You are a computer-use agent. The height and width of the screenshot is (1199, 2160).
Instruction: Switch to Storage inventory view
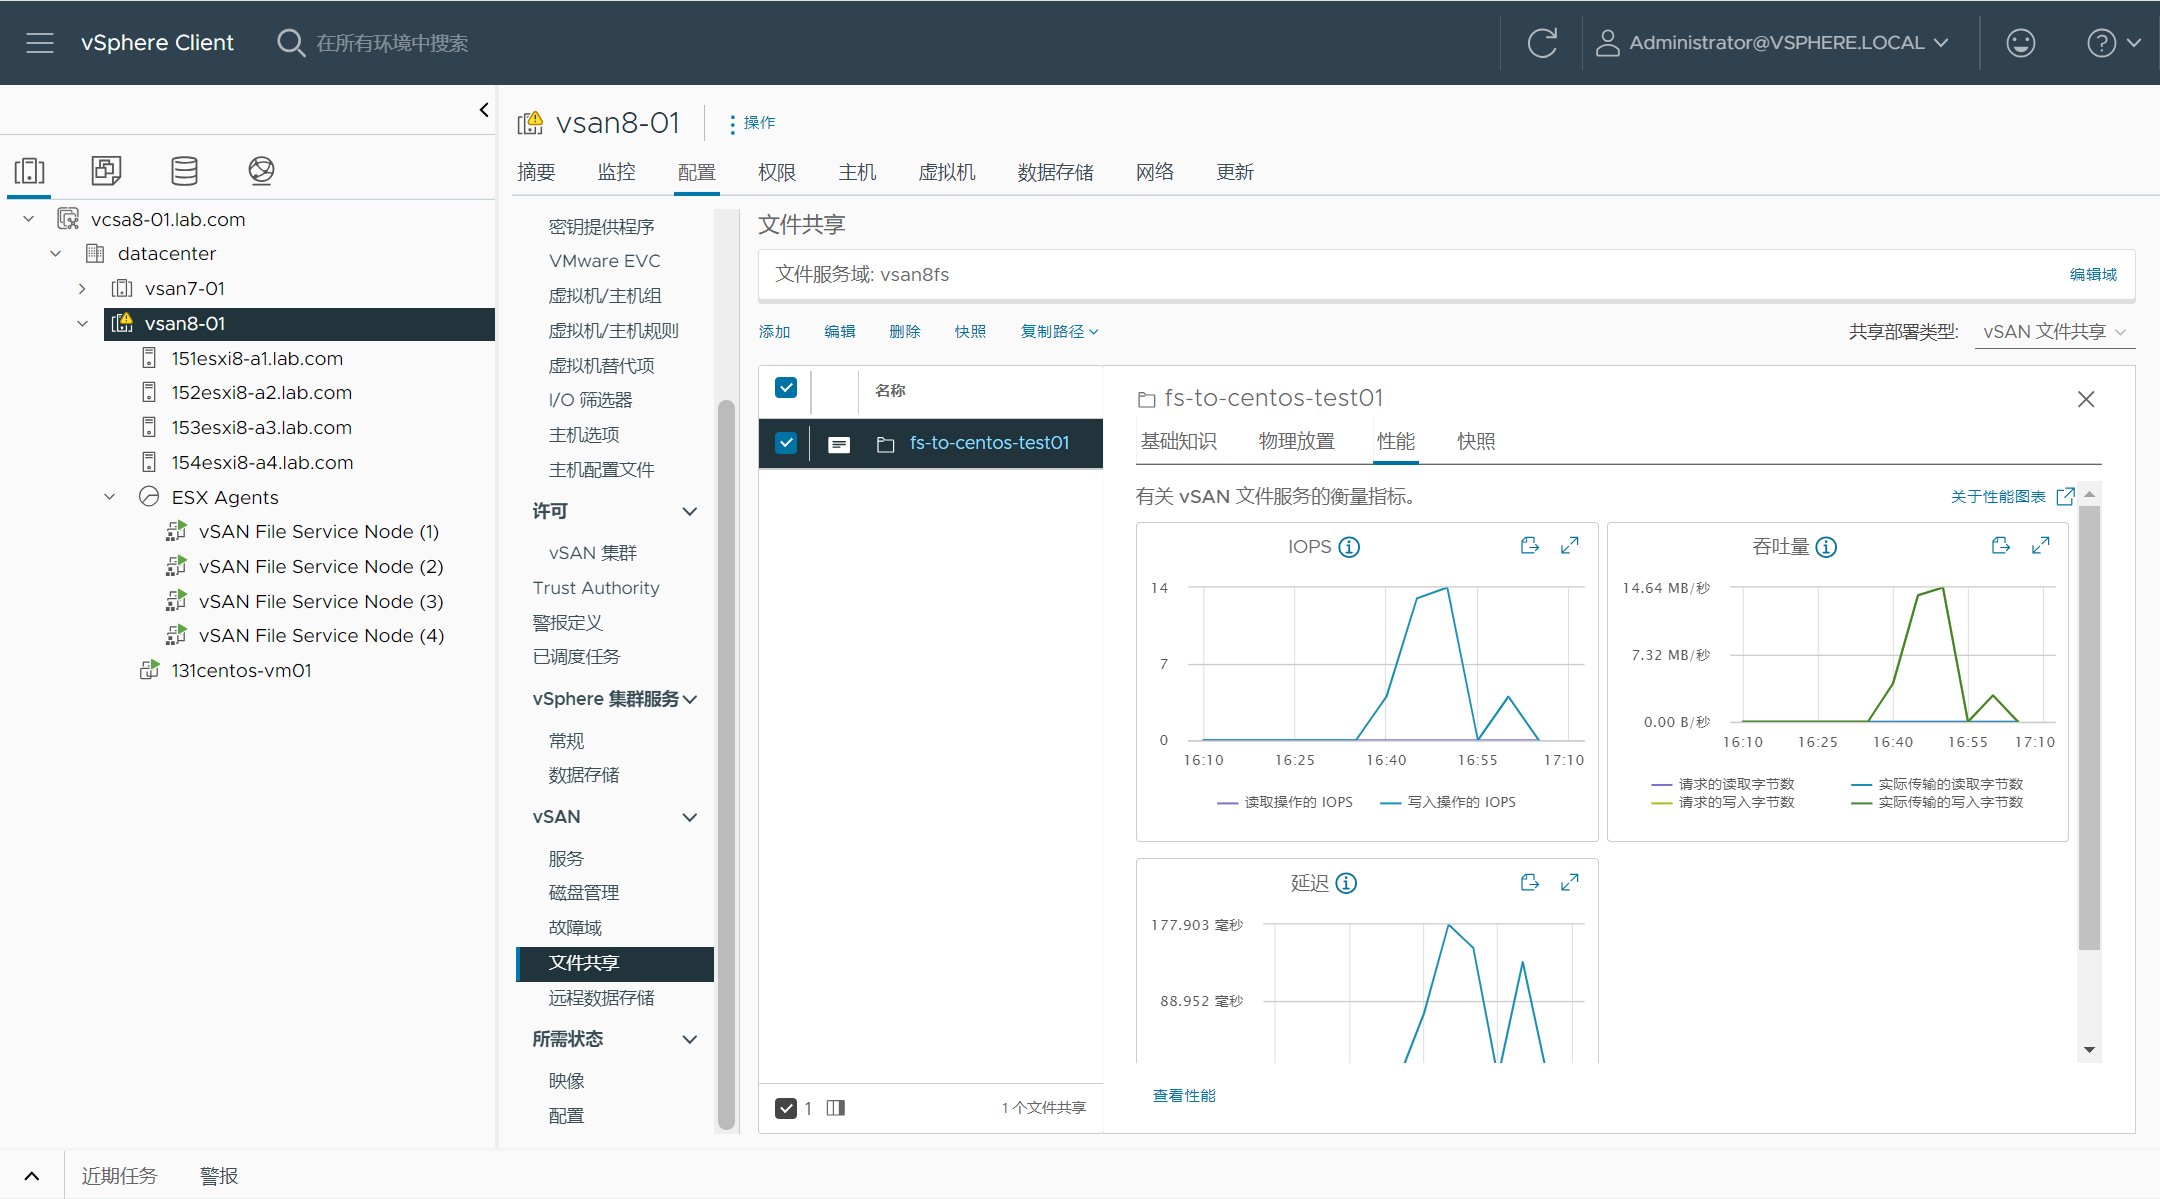click(x=184, y=171)
